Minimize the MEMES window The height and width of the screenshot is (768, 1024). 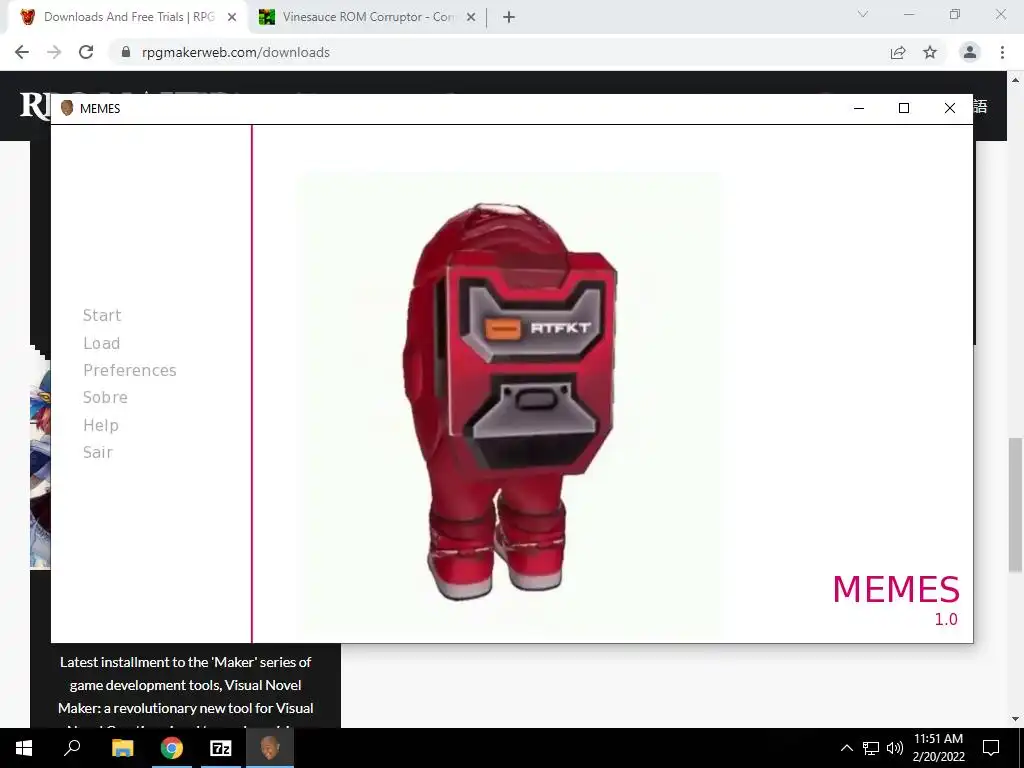point(859,108)
